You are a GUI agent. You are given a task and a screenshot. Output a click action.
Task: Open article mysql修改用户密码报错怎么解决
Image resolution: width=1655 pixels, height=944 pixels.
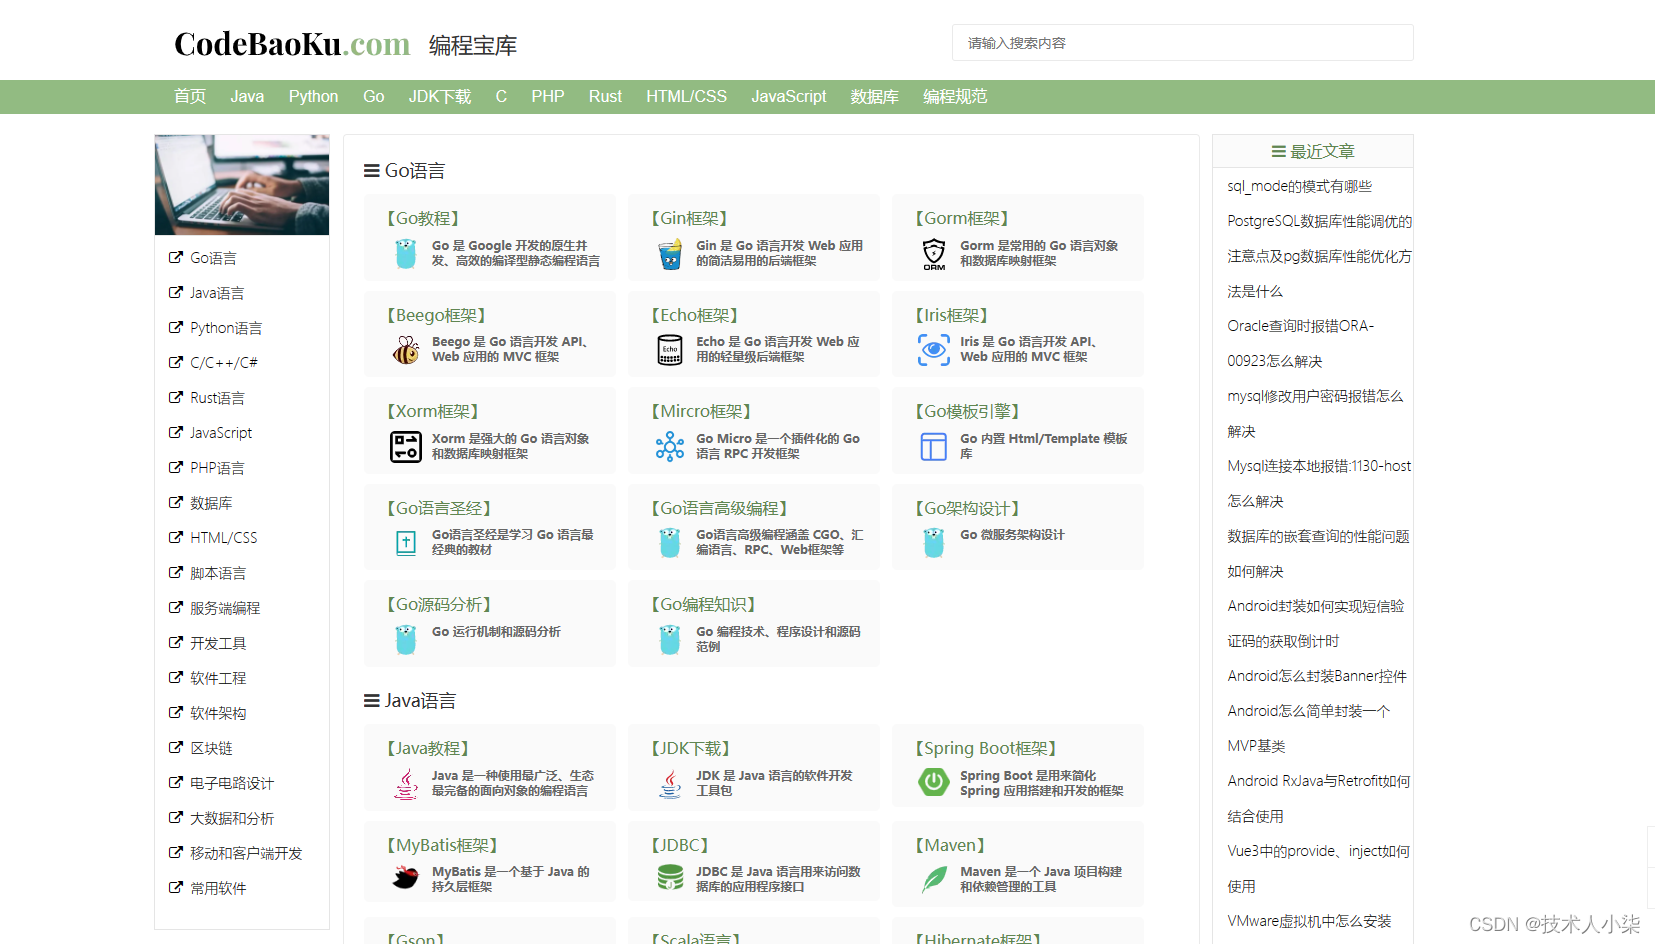tap(1315, 413)
